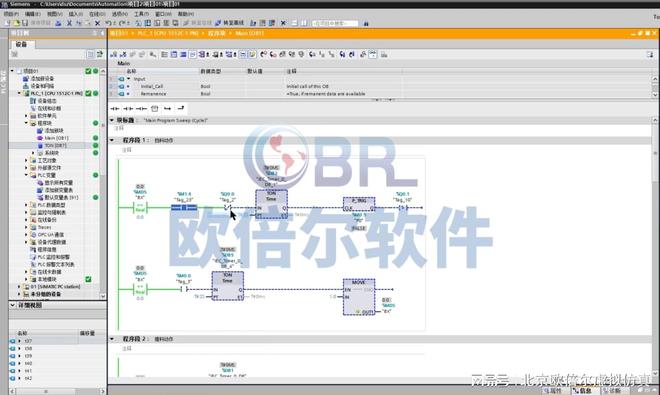Click the Go online (转至在线) button
The height and width of the screenshot is (395, 660).
[197, 23]
